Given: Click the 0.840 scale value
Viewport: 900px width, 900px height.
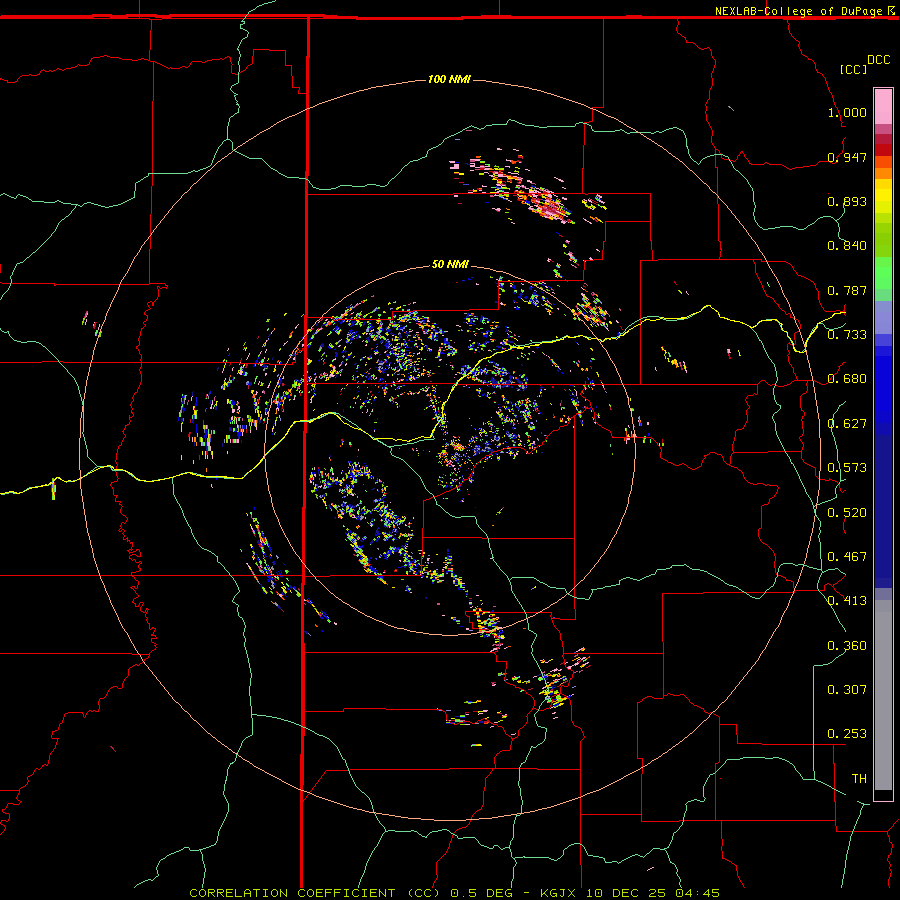Looking at the screenshot, I should (847, 246).
